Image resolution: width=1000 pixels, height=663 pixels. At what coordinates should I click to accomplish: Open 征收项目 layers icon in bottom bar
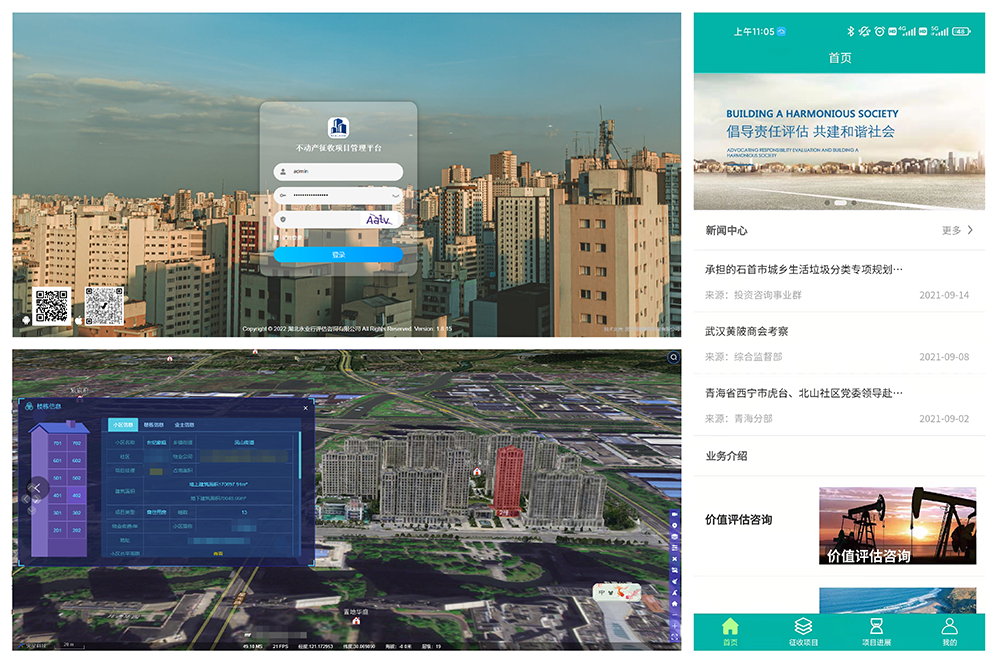(x=803, y=632)
